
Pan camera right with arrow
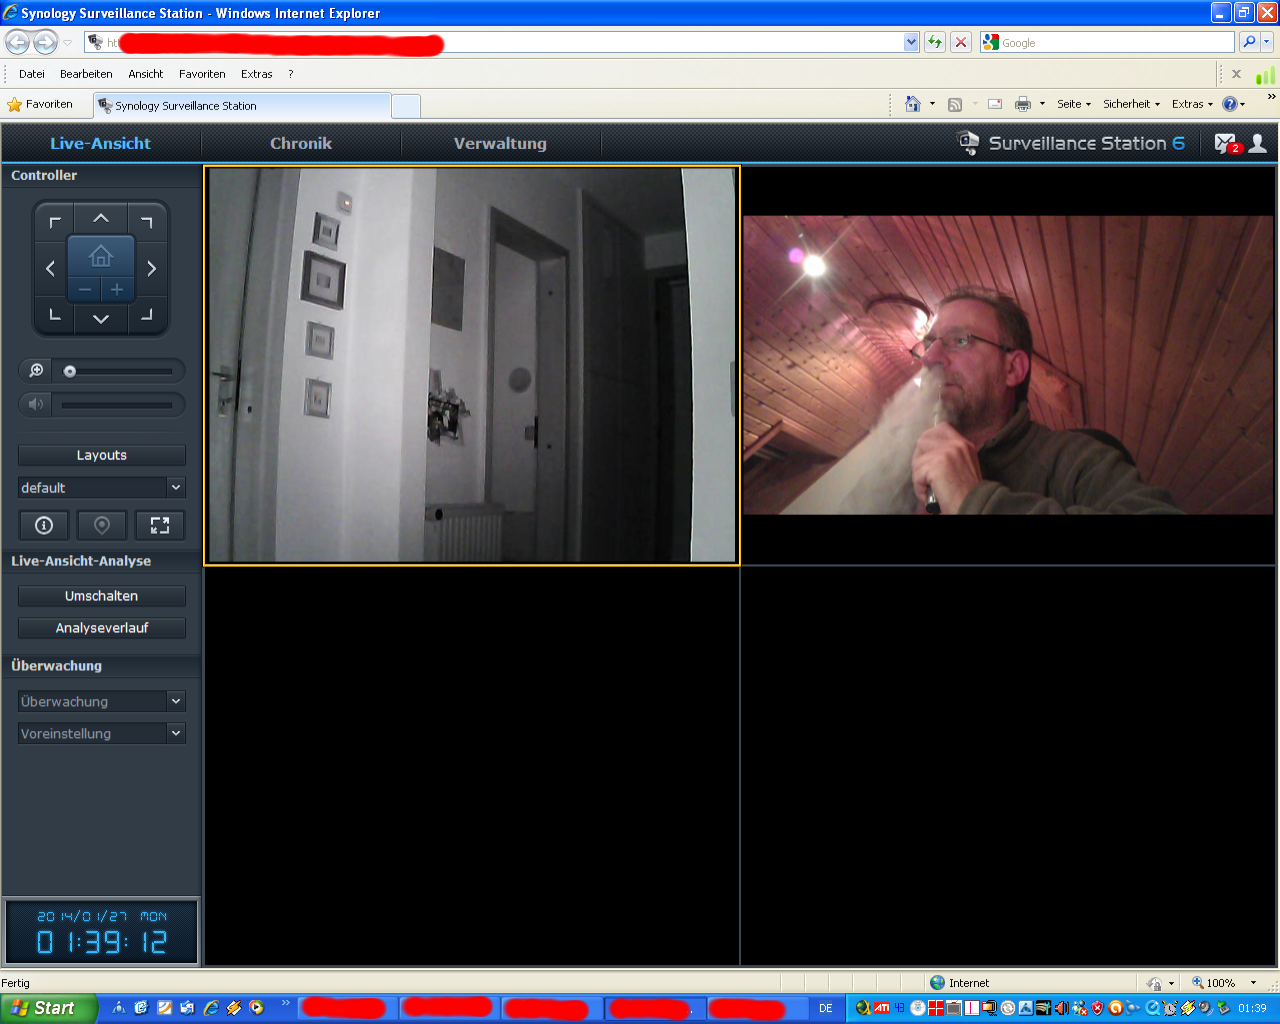tap(152, 268)
